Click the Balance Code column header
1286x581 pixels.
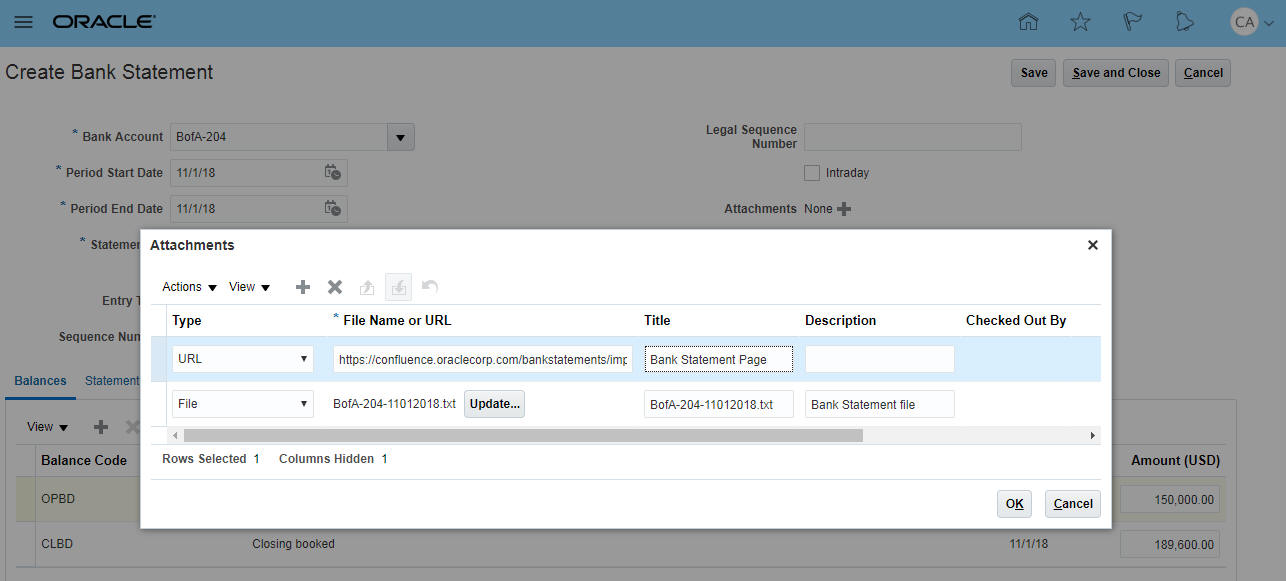coord(84,460)
